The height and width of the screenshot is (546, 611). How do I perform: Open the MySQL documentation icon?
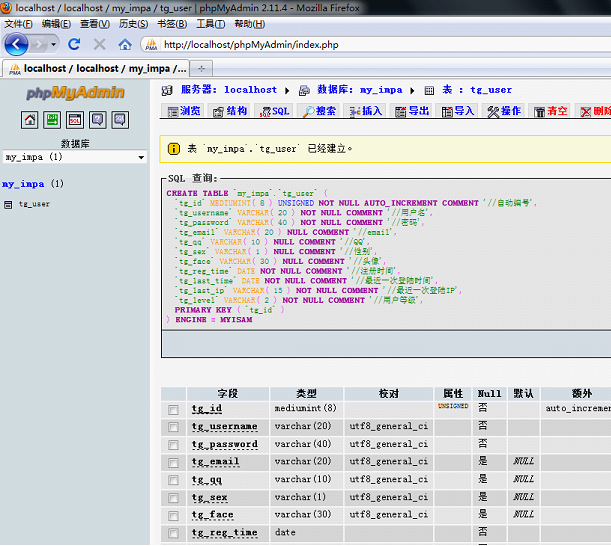click(x=120, y=120)
